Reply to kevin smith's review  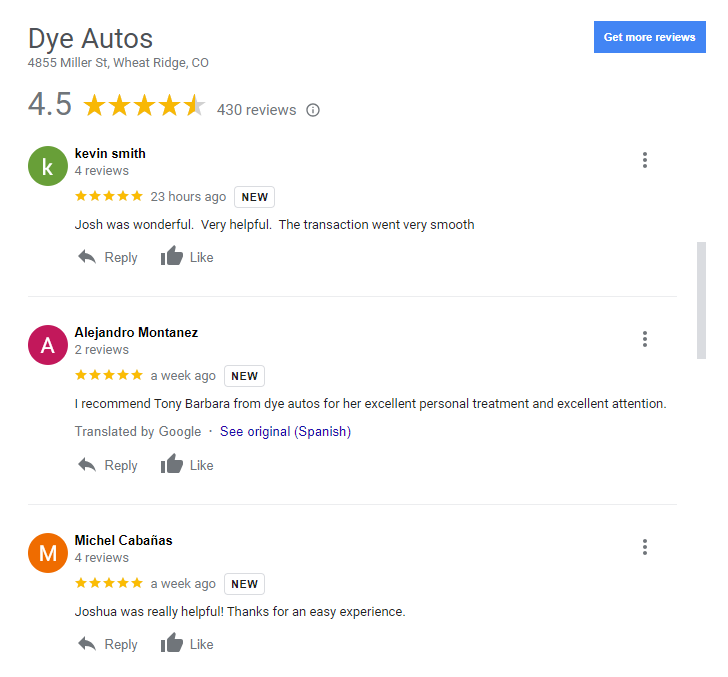[108, 257]
